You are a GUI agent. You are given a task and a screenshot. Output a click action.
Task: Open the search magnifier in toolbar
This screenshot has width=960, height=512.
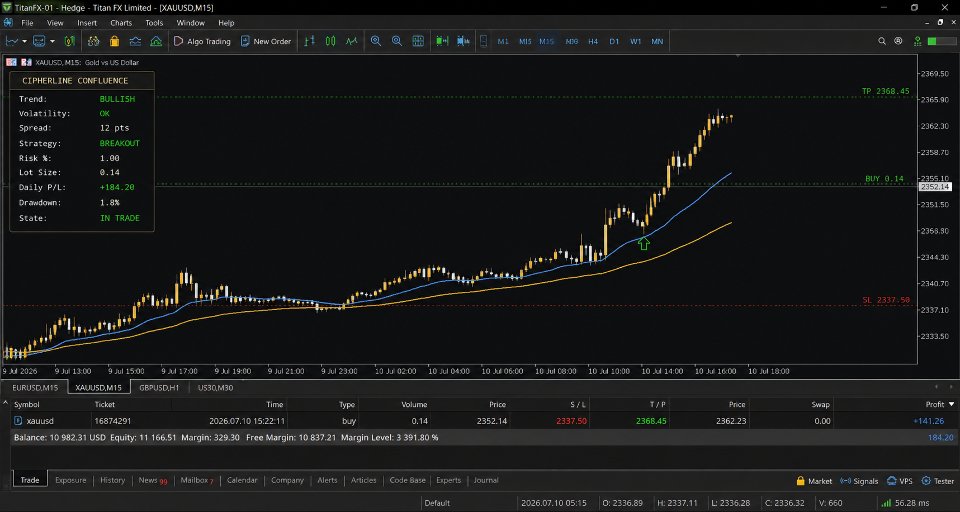pyautogui.click(x=882, y=41)
